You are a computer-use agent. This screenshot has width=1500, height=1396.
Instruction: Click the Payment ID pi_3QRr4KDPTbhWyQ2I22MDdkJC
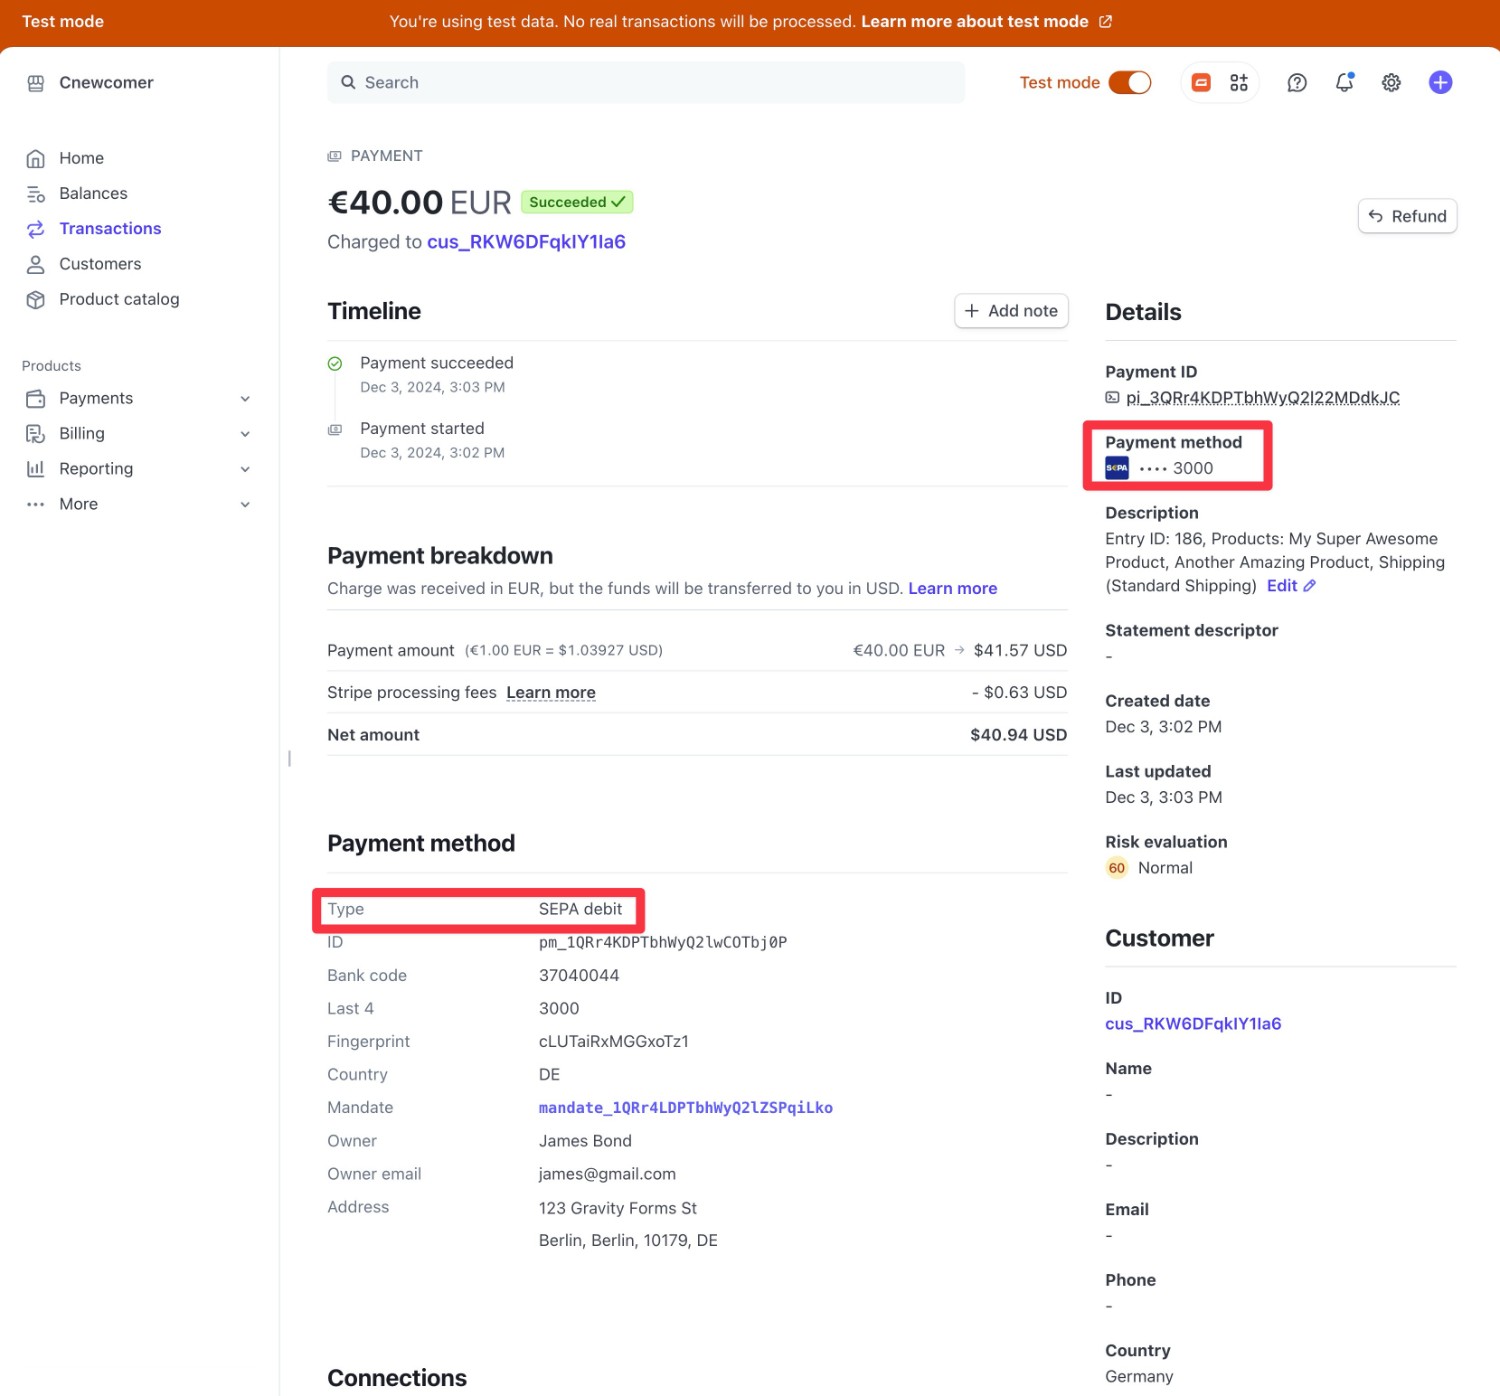[x=1262, y=398]
